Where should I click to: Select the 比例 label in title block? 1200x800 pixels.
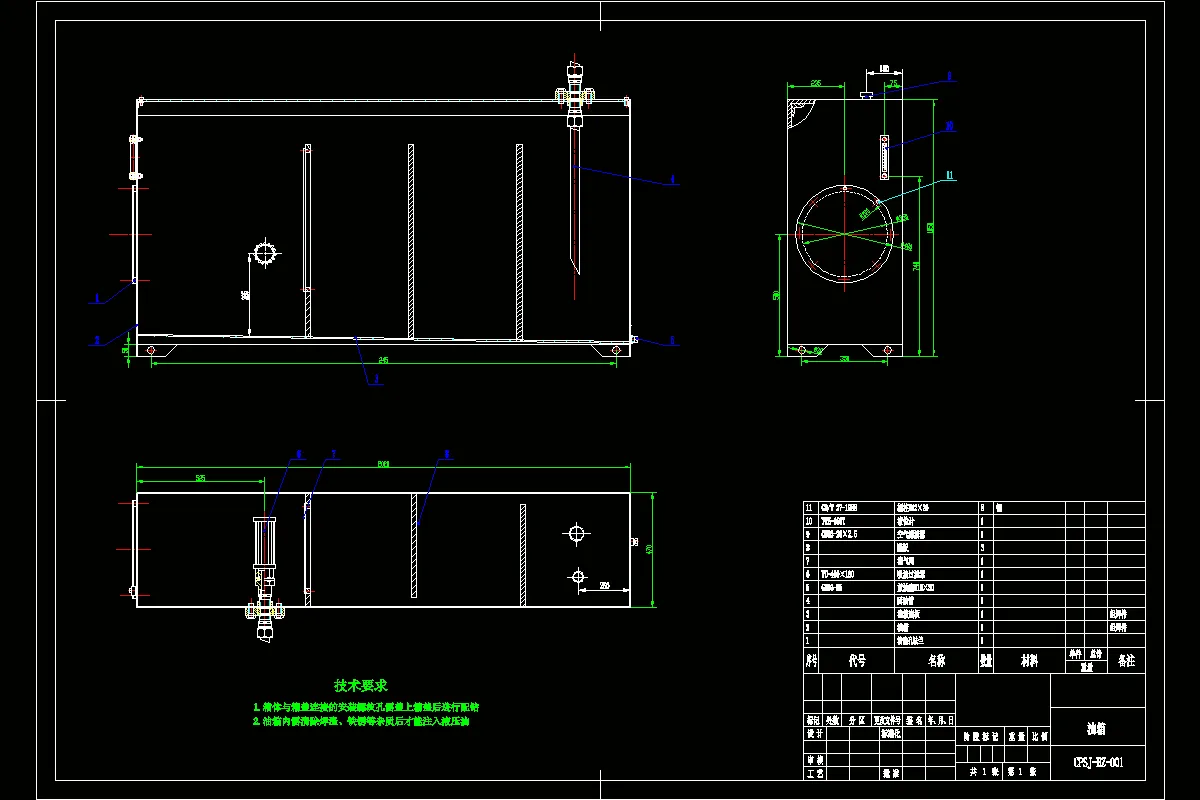pos(1039,736)
